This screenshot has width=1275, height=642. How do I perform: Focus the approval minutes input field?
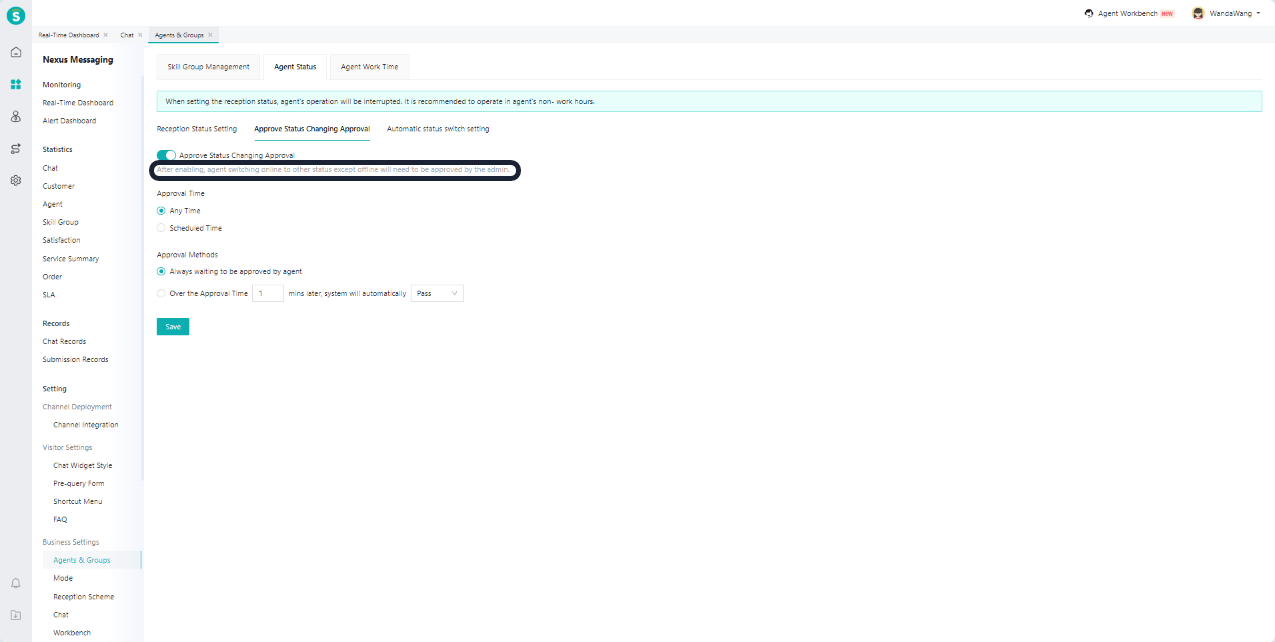coord(267,294)
